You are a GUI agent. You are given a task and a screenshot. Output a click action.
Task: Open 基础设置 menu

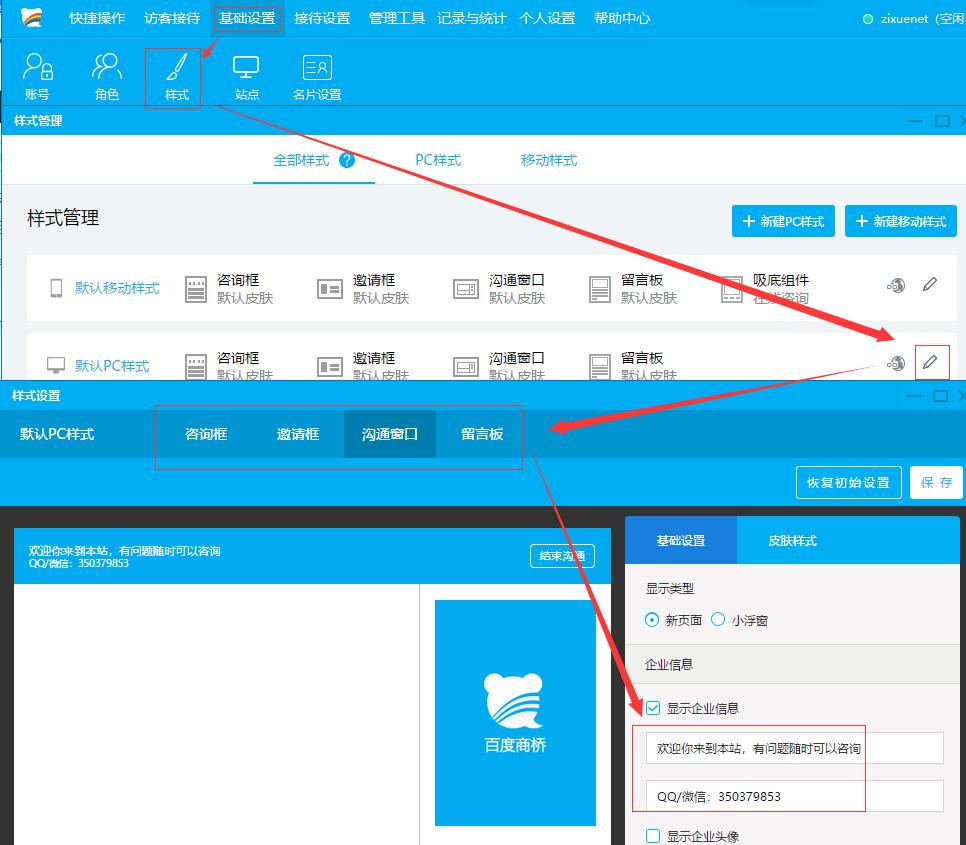247,18
